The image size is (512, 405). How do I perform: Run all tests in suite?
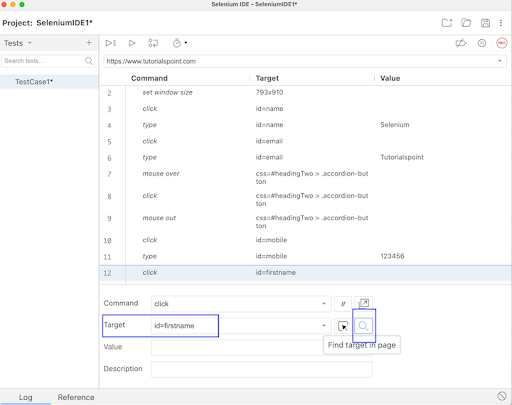[x=111, y=43]
